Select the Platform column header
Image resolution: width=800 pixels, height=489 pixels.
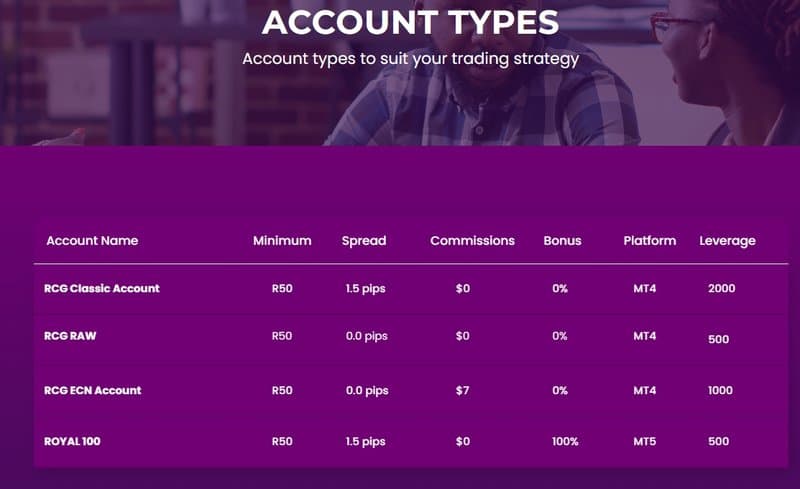point(649,240)
